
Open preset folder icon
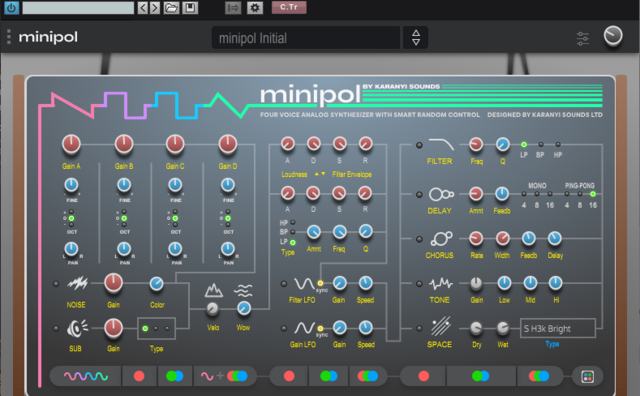(171, 7)
